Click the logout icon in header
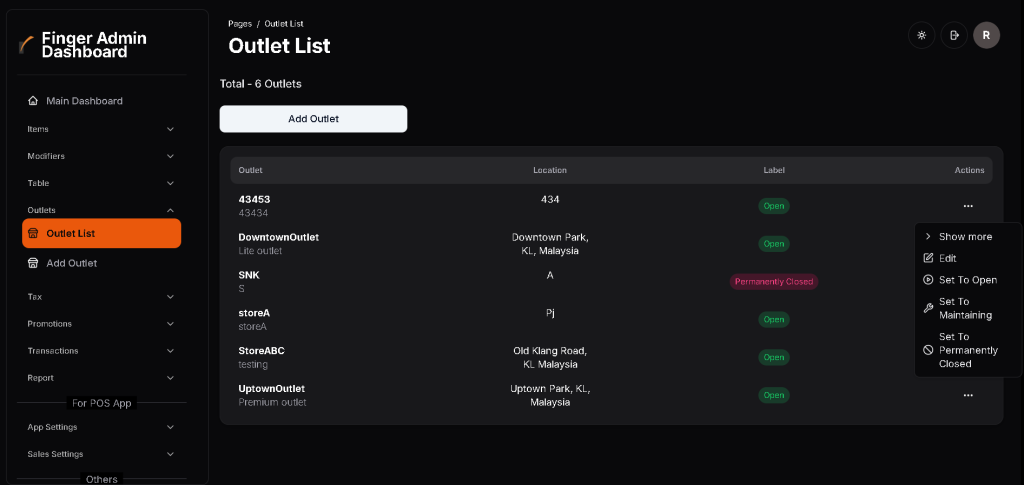1024x485 pixels. [x=954, y=35]
